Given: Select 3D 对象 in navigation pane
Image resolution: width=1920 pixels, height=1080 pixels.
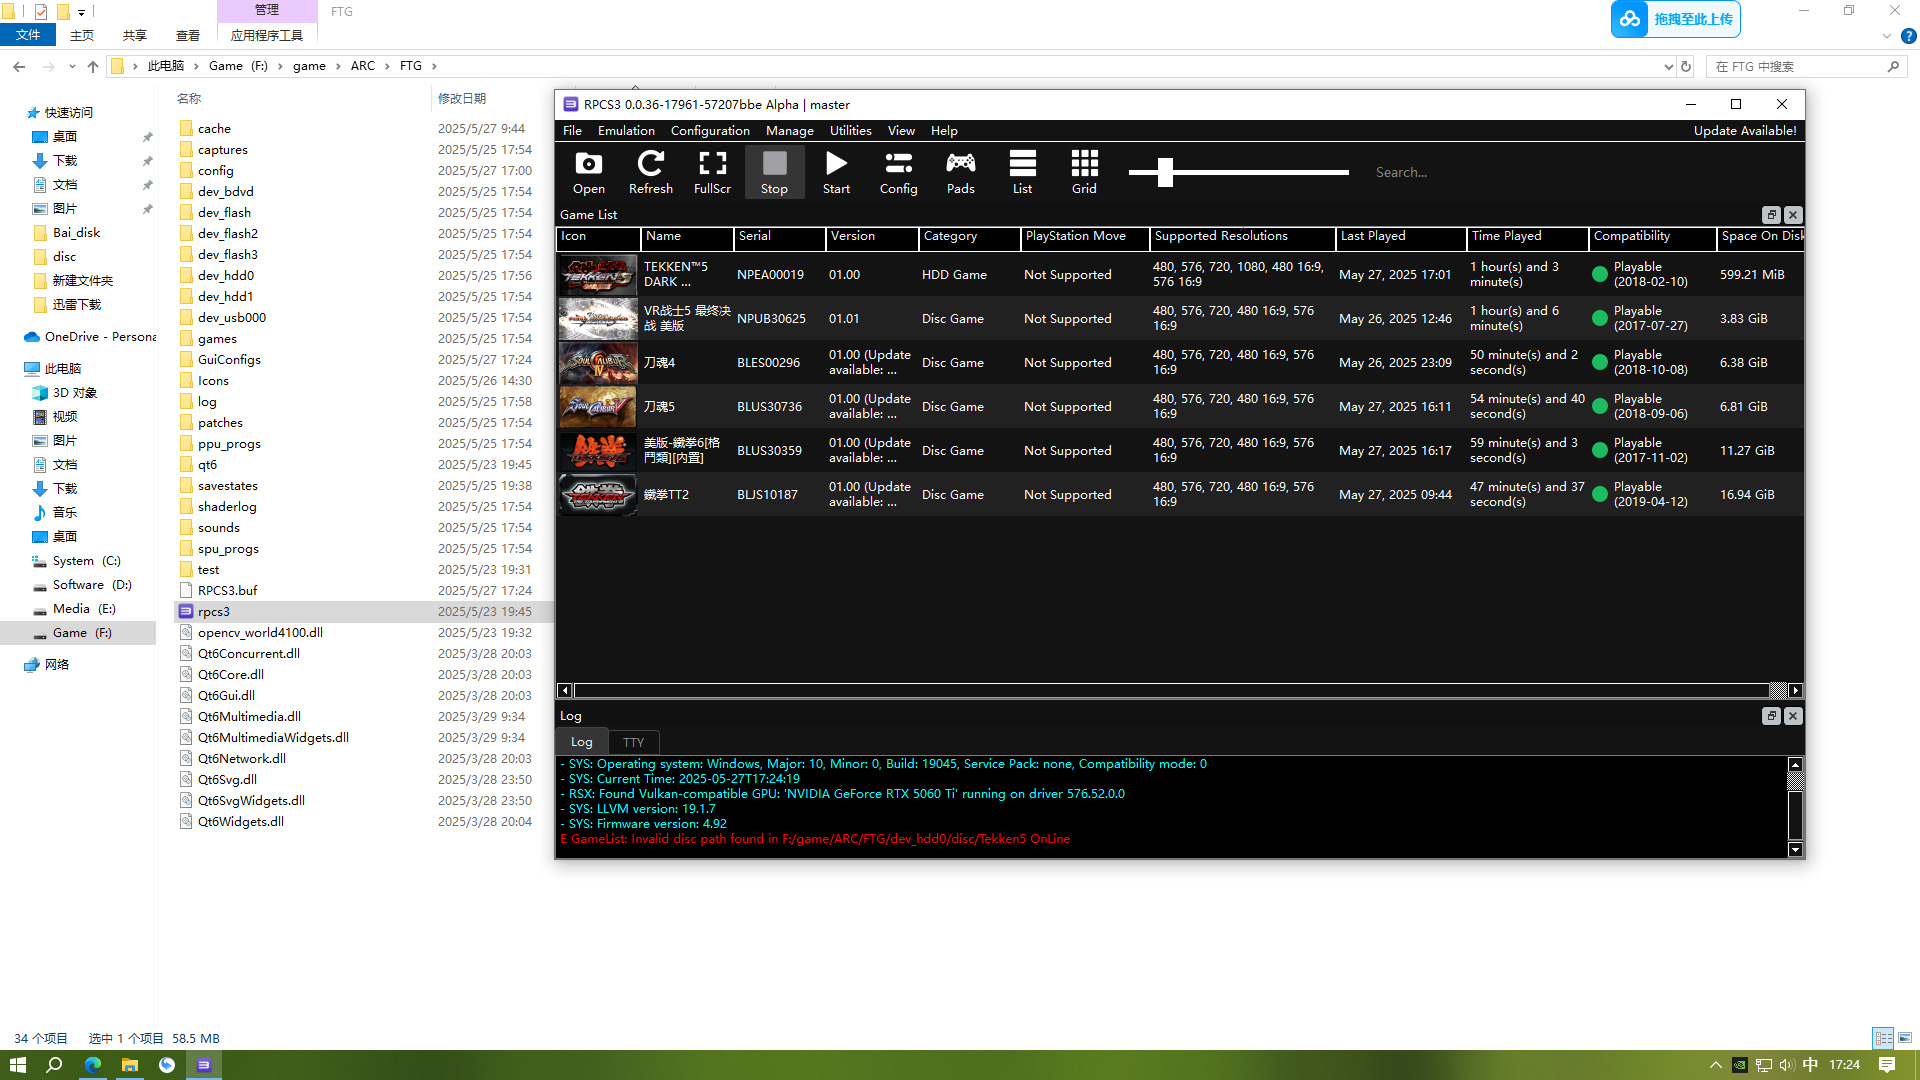Looking at the screenshot, I should [75, 393].
